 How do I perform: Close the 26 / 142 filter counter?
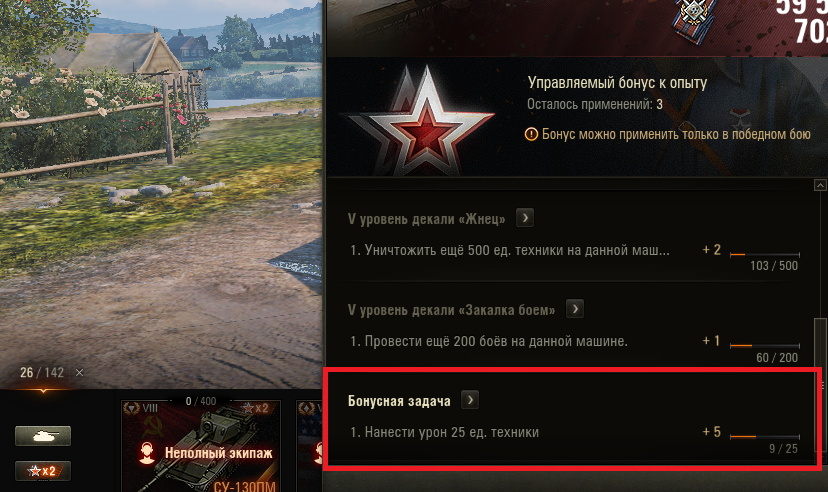[79, 373]
